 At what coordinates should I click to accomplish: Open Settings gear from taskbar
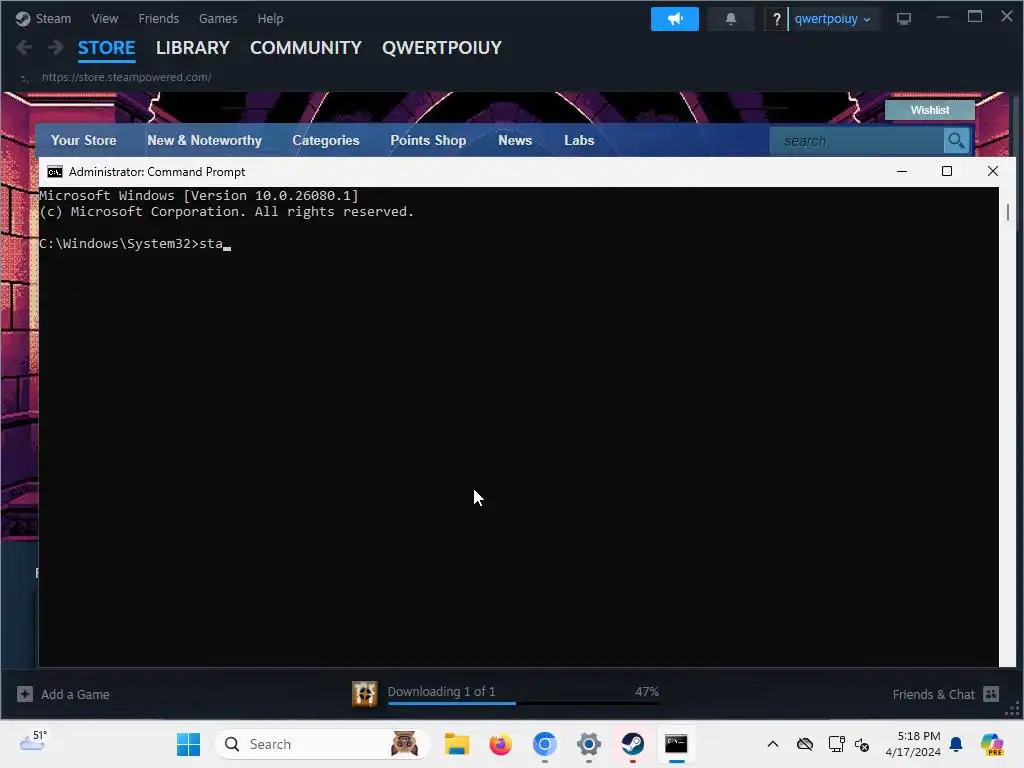point(588,744)
